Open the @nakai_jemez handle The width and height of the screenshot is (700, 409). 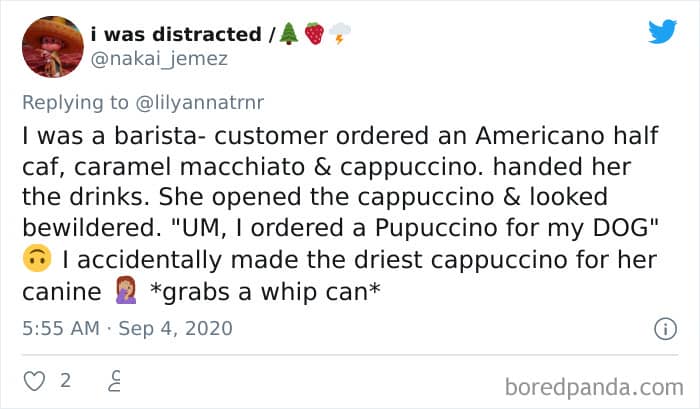[159, 59]
